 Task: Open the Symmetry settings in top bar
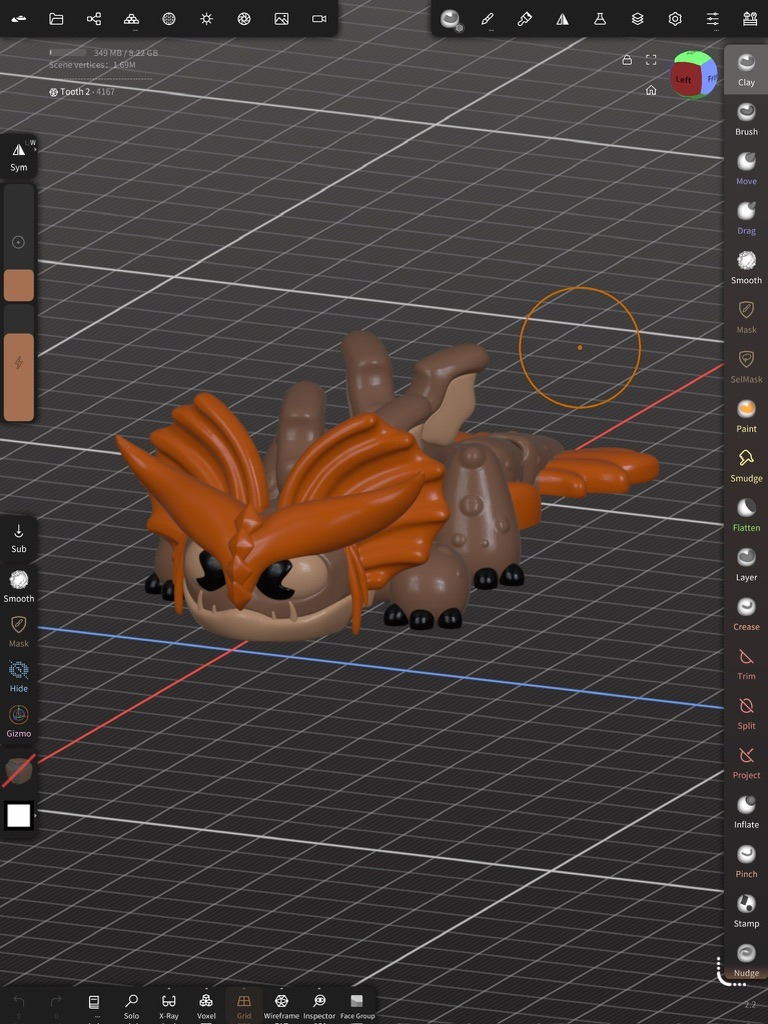click(562, 19)
